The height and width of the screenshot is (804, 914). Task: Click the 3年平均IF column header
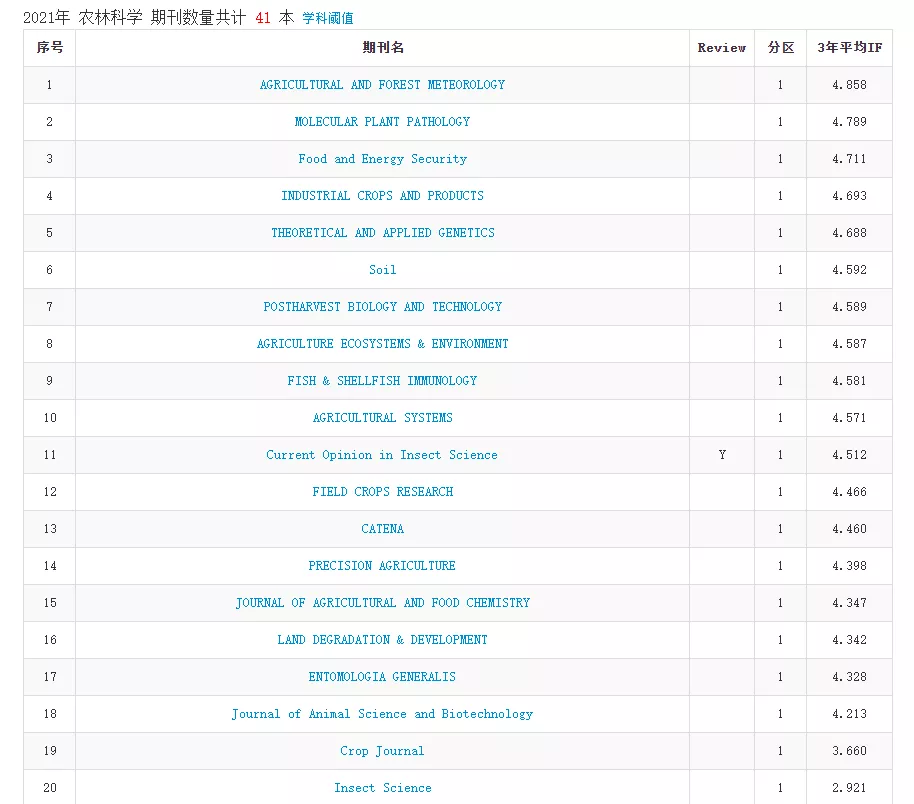tap(849, 48)
